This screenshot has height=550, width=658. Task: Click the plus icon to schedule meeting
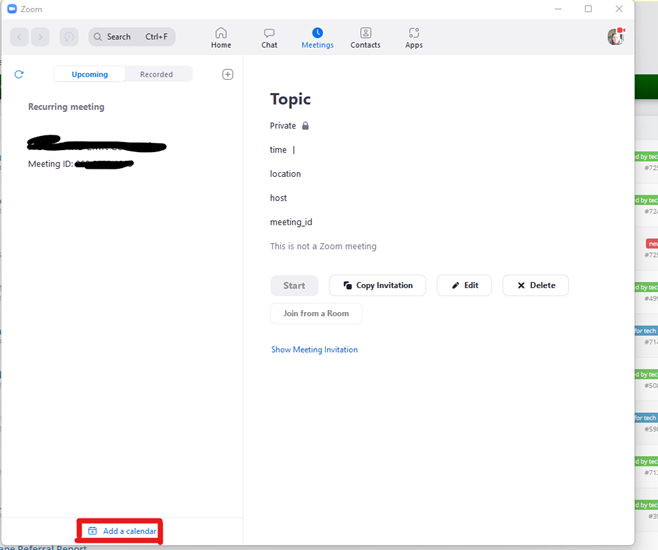[x=227, y=74]
